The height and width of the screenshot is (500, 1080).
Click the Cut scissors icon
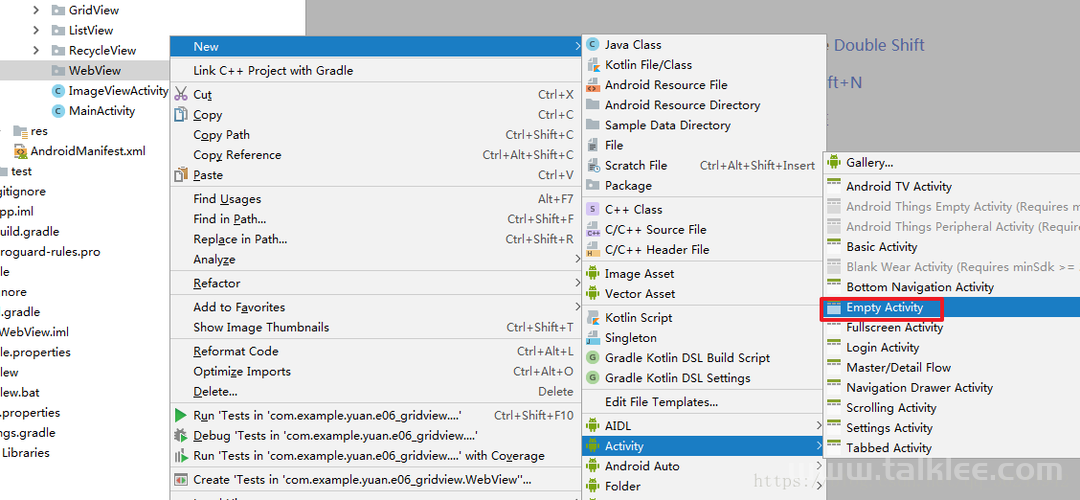click(x=181, y=94)
